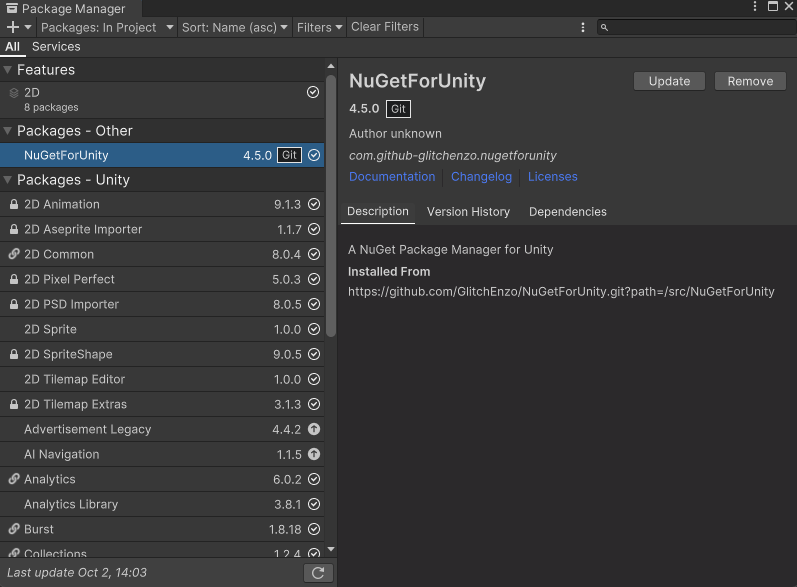The height and width of the screenshot is (587, 797).
Task: Open the Sort: Name (asc) dropdown
Action: 234,27
